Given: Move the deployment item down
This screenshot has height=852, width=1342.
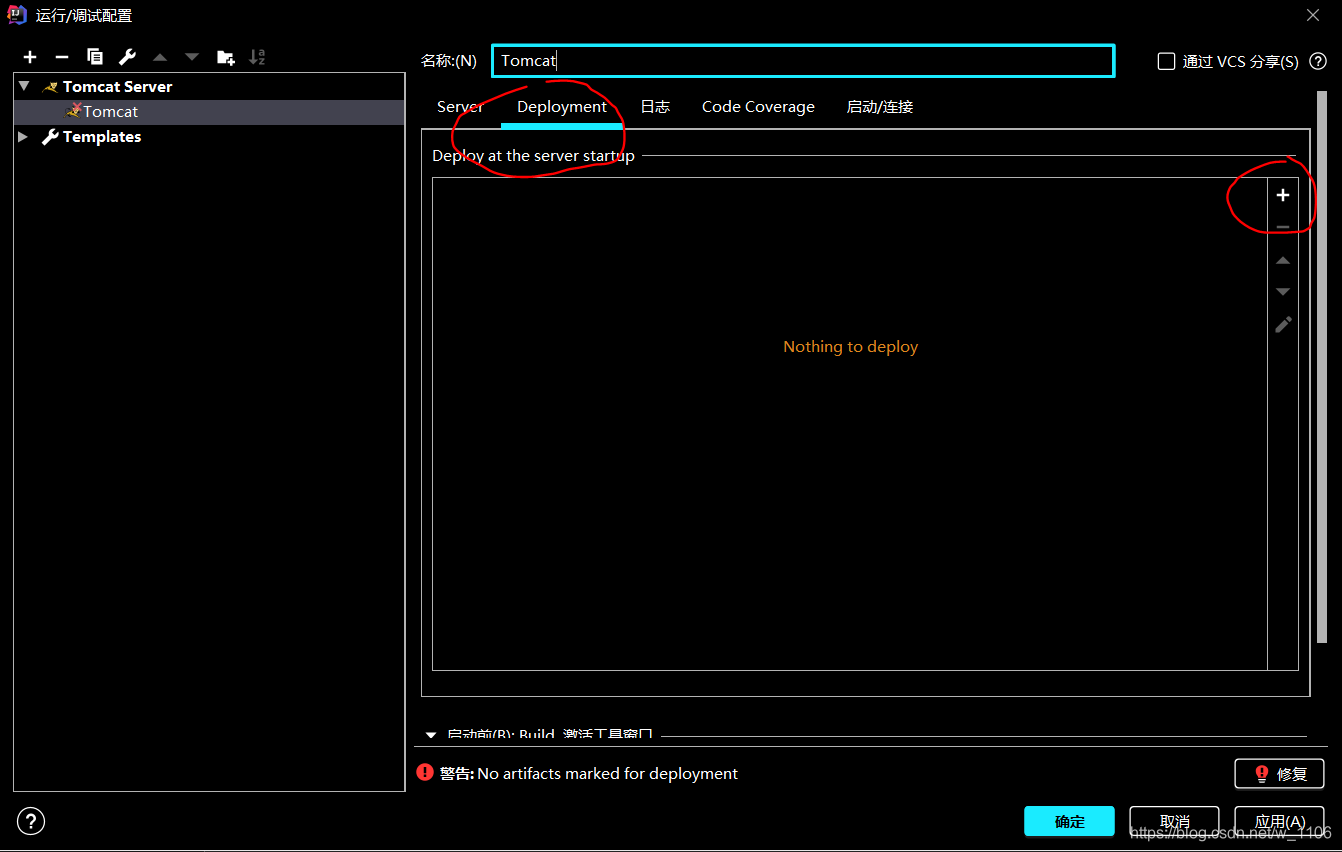Looking at the screenshot, I should pos(1283,292).
